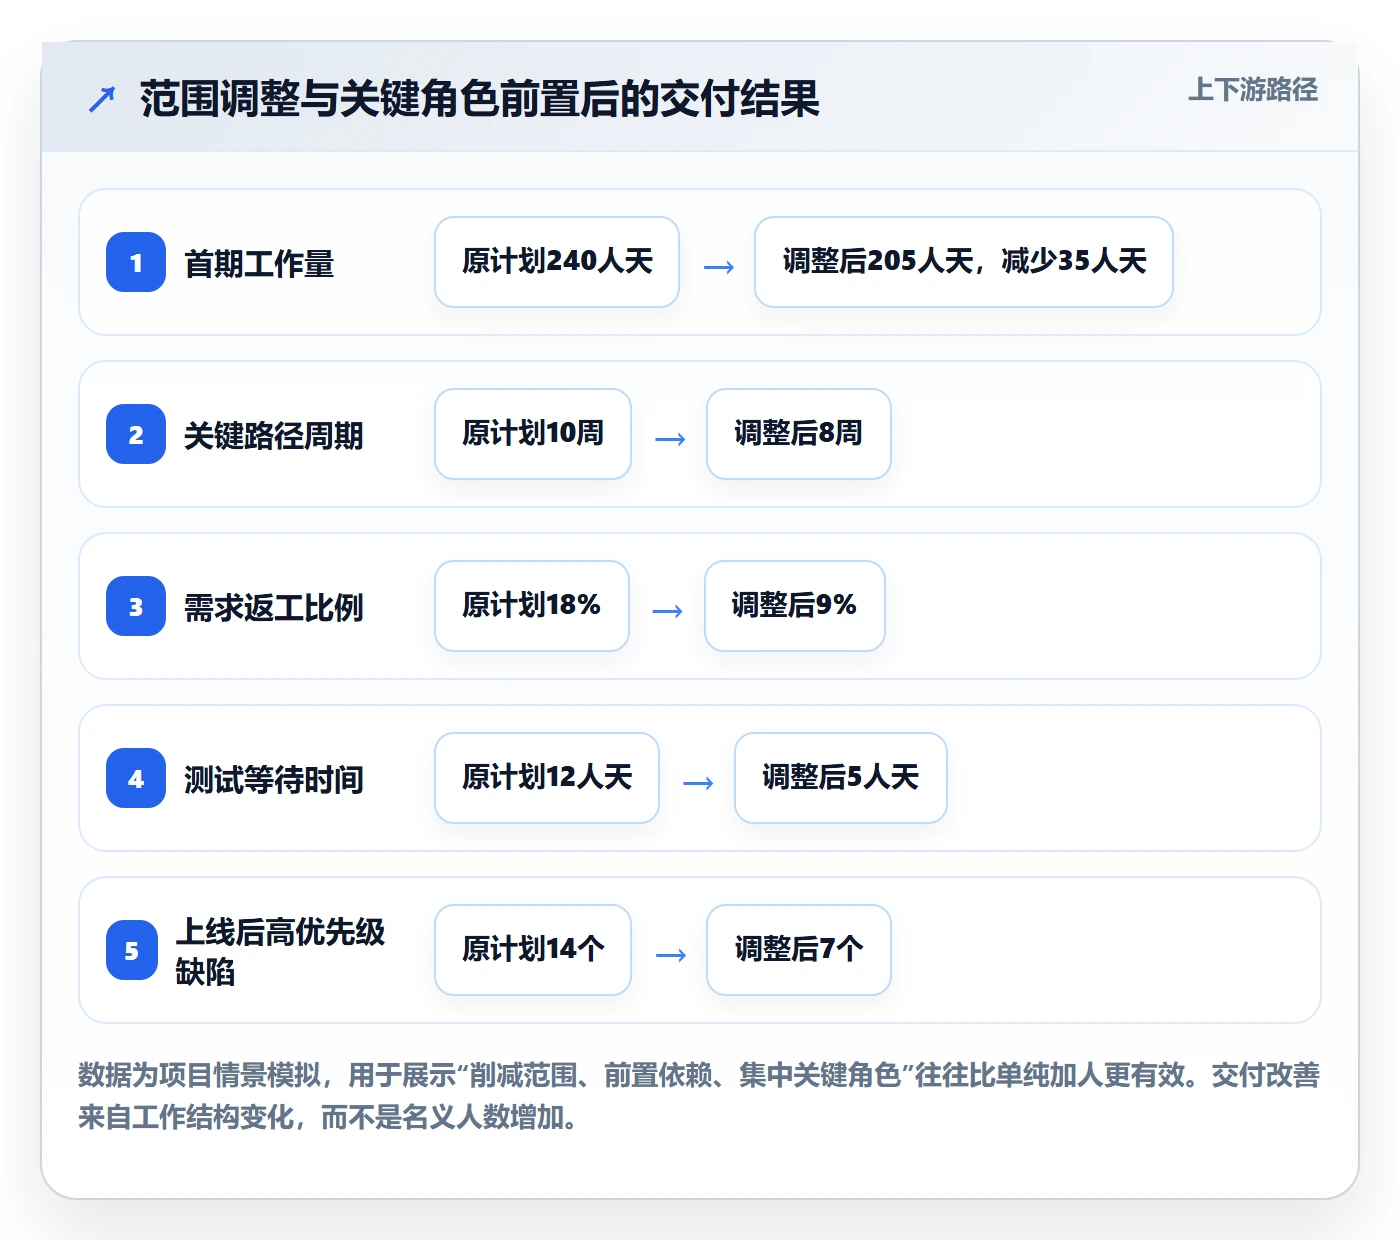Click the '原计划240人天' box
This screenshot has height=1240, width=1400.
click(x=557, y=262)
